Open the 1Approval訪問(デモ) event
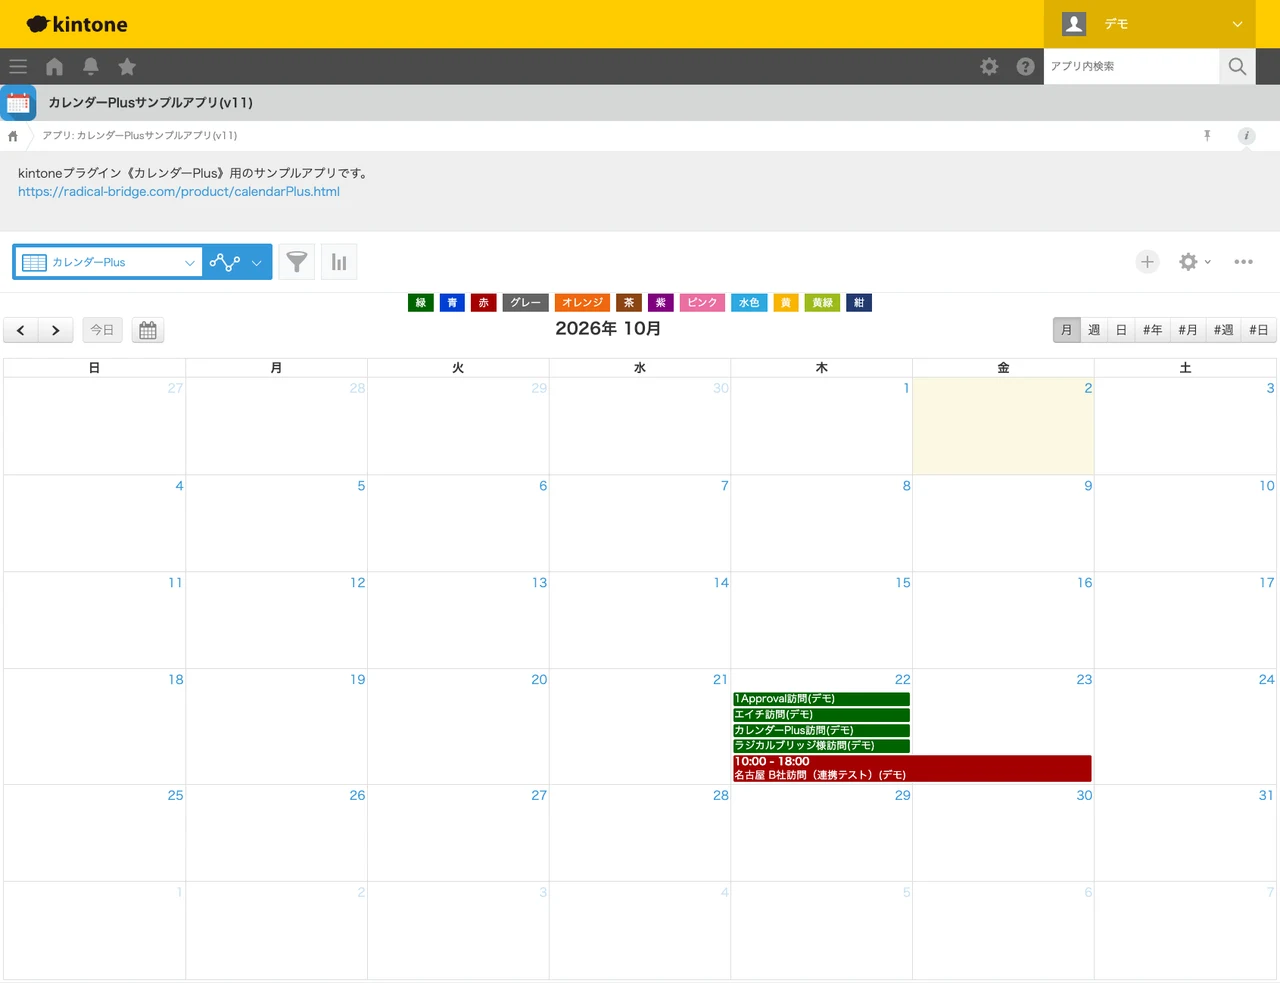This screenshot has width=1280, height=983. click(x=821, y=699)
